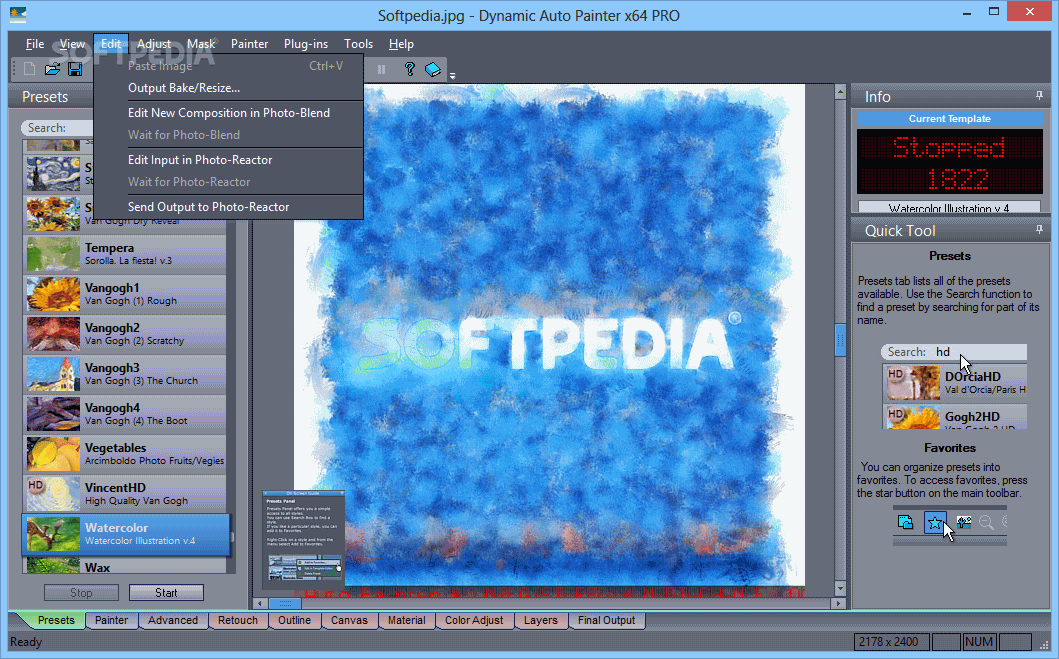Switch to the Presets bottom tab

56,620
